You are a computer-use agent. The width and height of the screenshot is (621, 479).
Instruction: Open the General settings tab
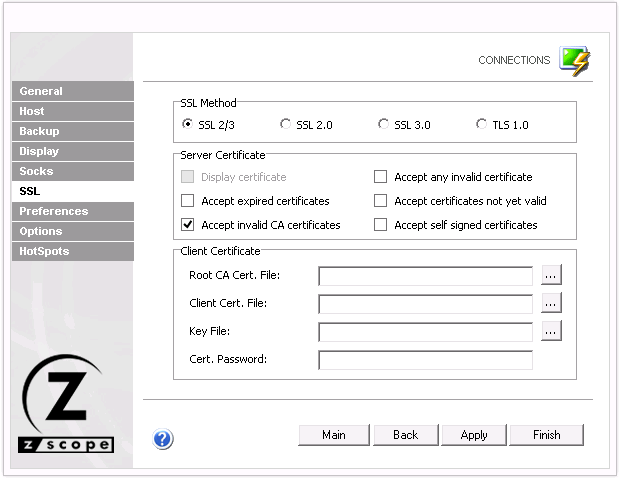coord(73,91)
